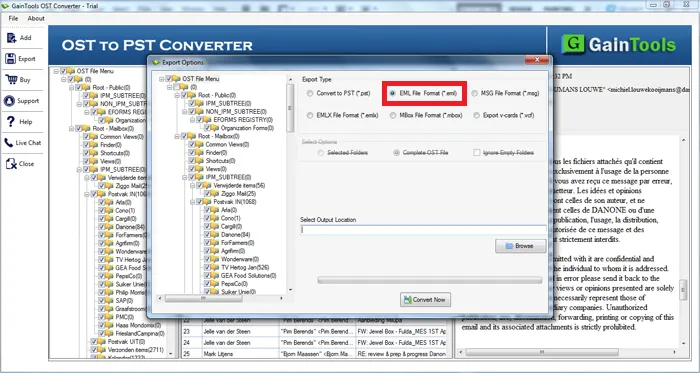Image resolution: width=700 pixels, height=373 pixels.
Task: Open the About menu
Action: click(36, 18)
